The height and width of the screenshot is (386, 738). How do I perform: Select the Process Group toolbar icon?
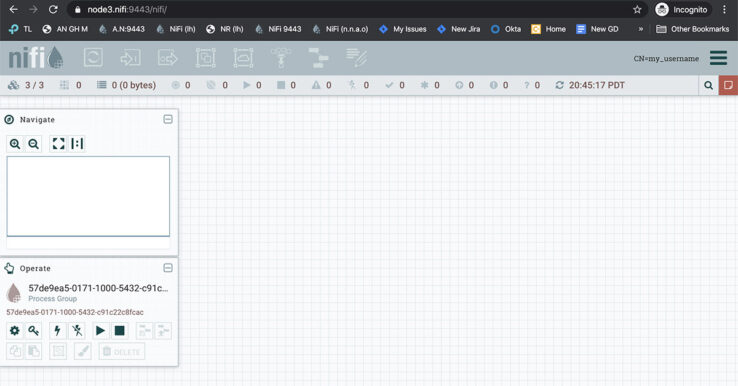tap(206, 58)
